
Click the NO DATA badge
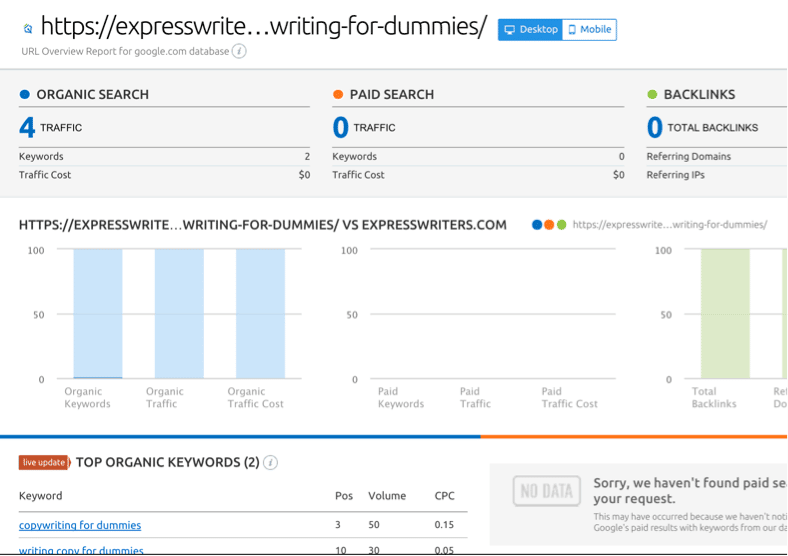[547, 491]
